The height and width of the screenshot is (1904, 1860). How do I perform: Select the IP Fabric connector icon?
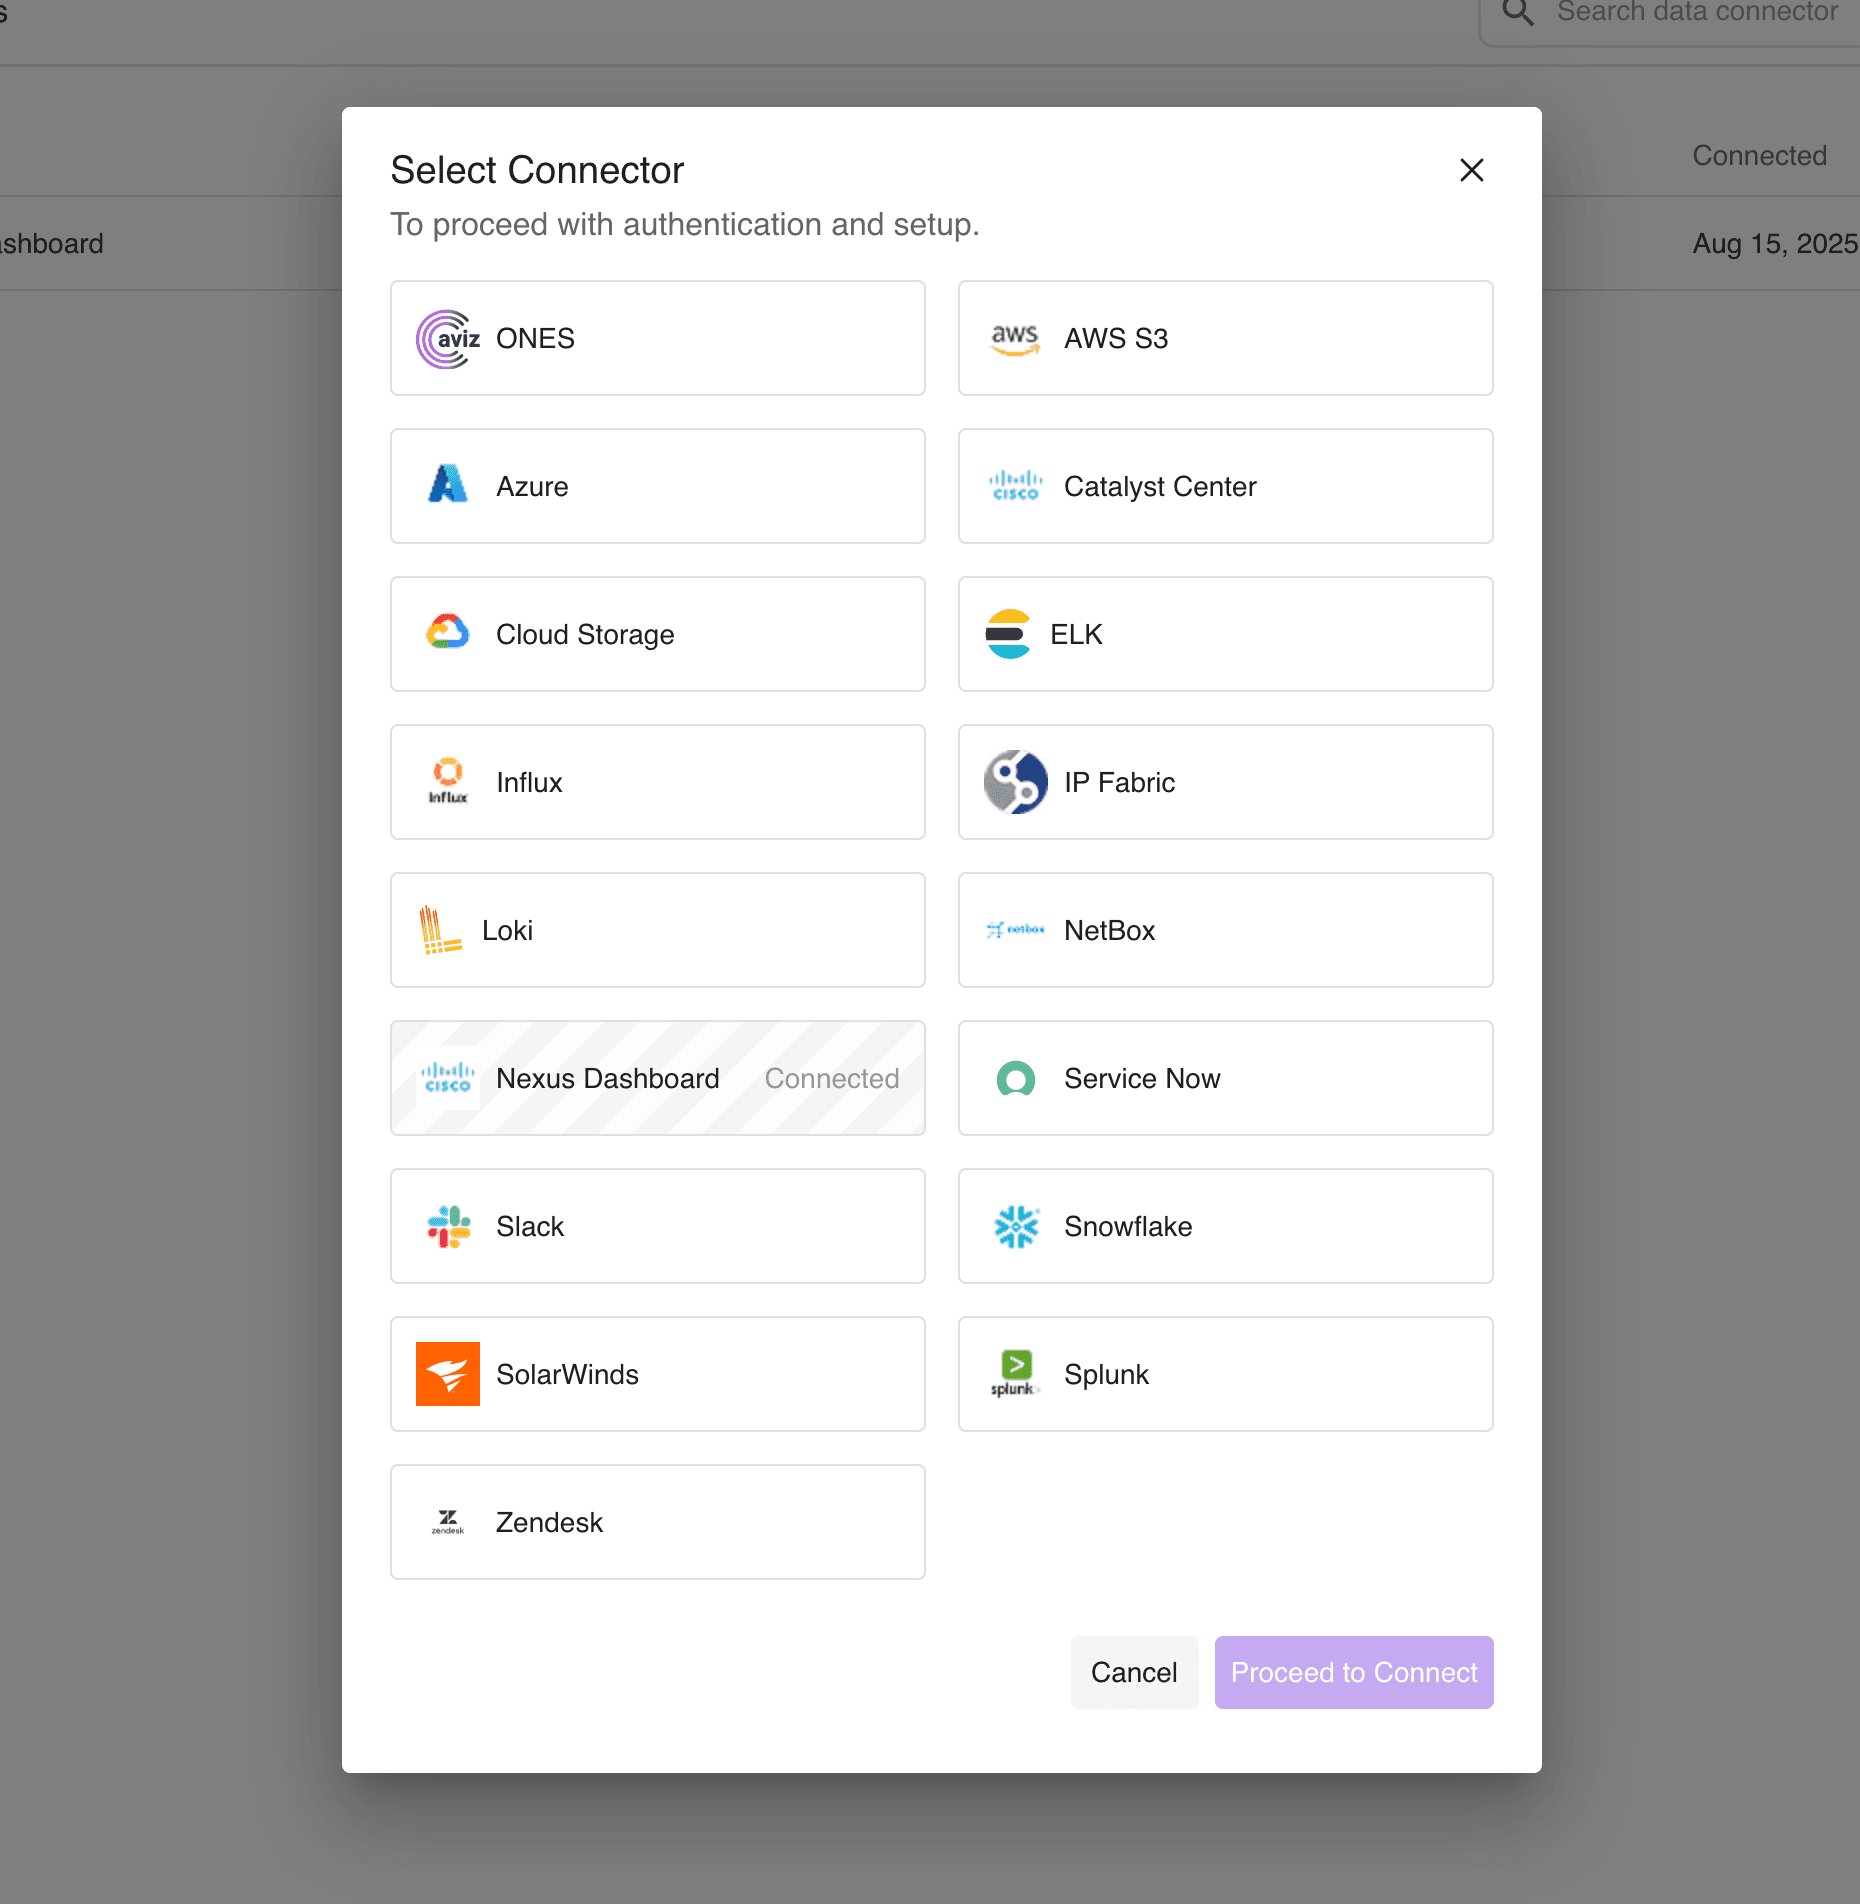1014,782
